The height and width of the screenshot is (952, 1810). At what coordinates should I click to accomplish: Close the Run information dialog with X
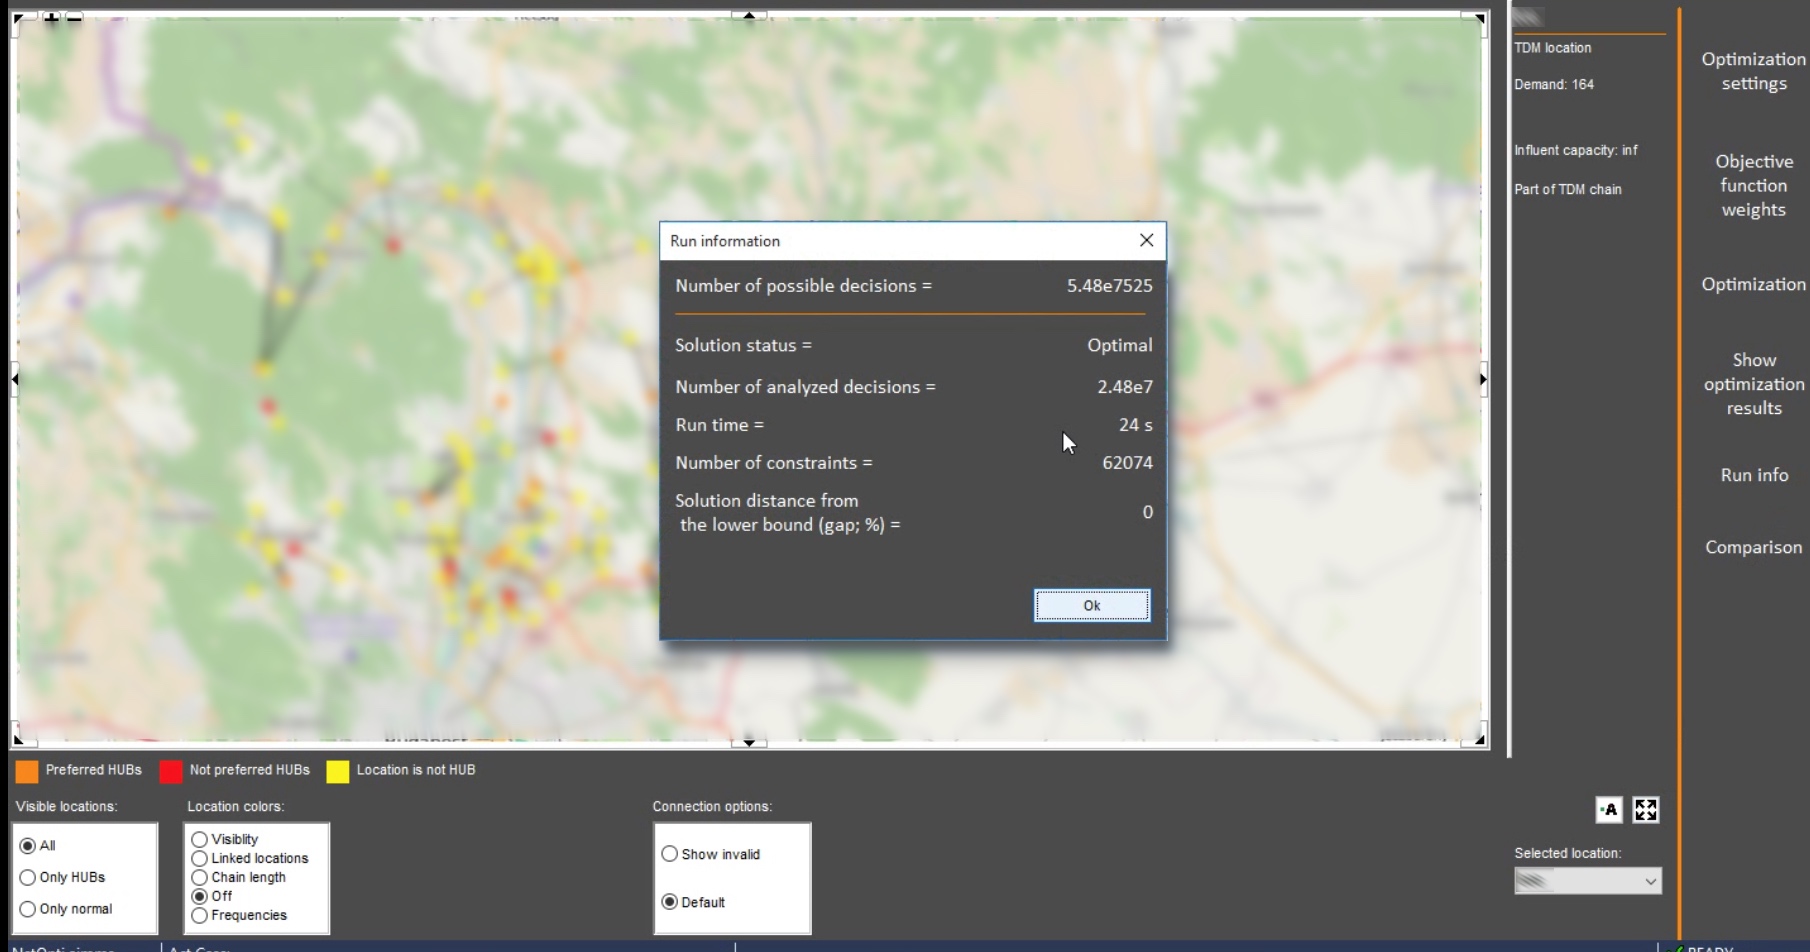1146,240
